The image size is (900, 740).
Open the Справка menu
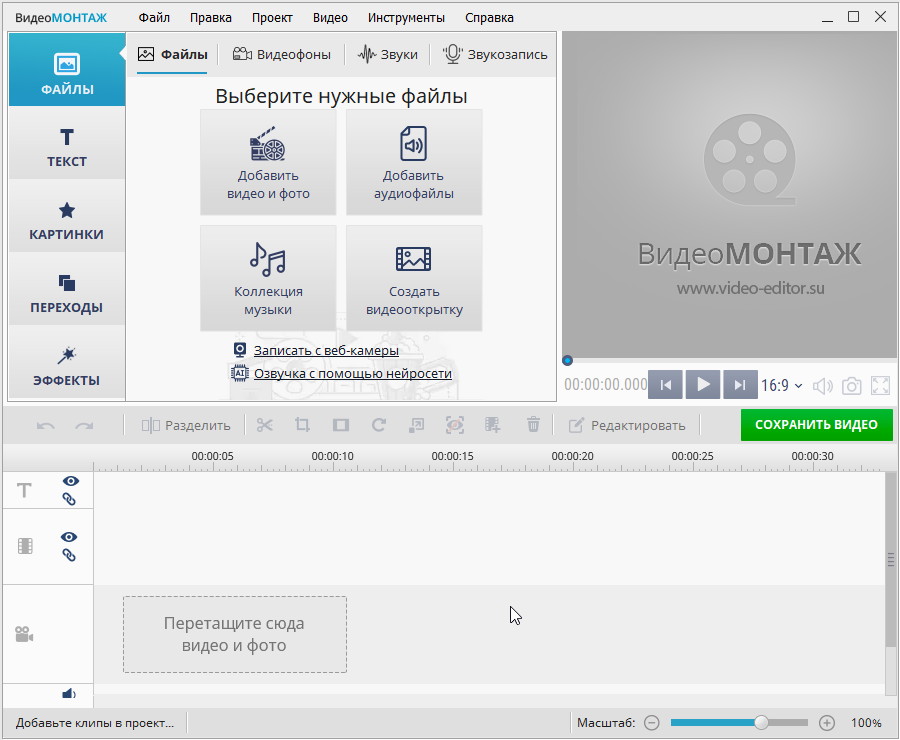pyautogui.click(x=489, y=18)
